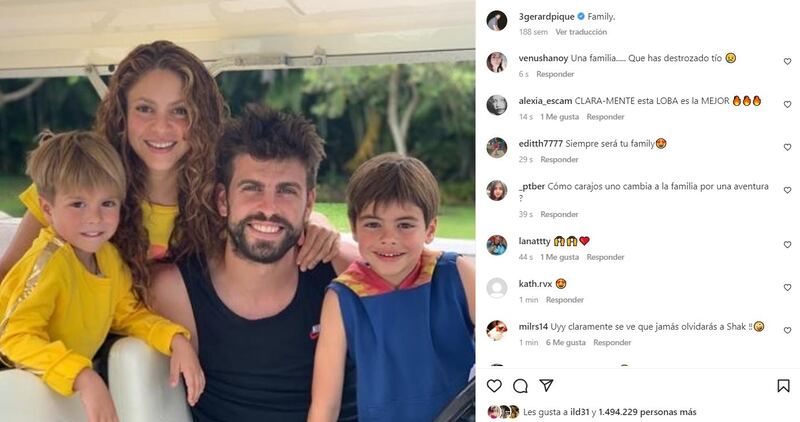The width and height of the screenshot is (800, 422).
Task: Save the post with the bookmark icon
Action: (783, 386)
